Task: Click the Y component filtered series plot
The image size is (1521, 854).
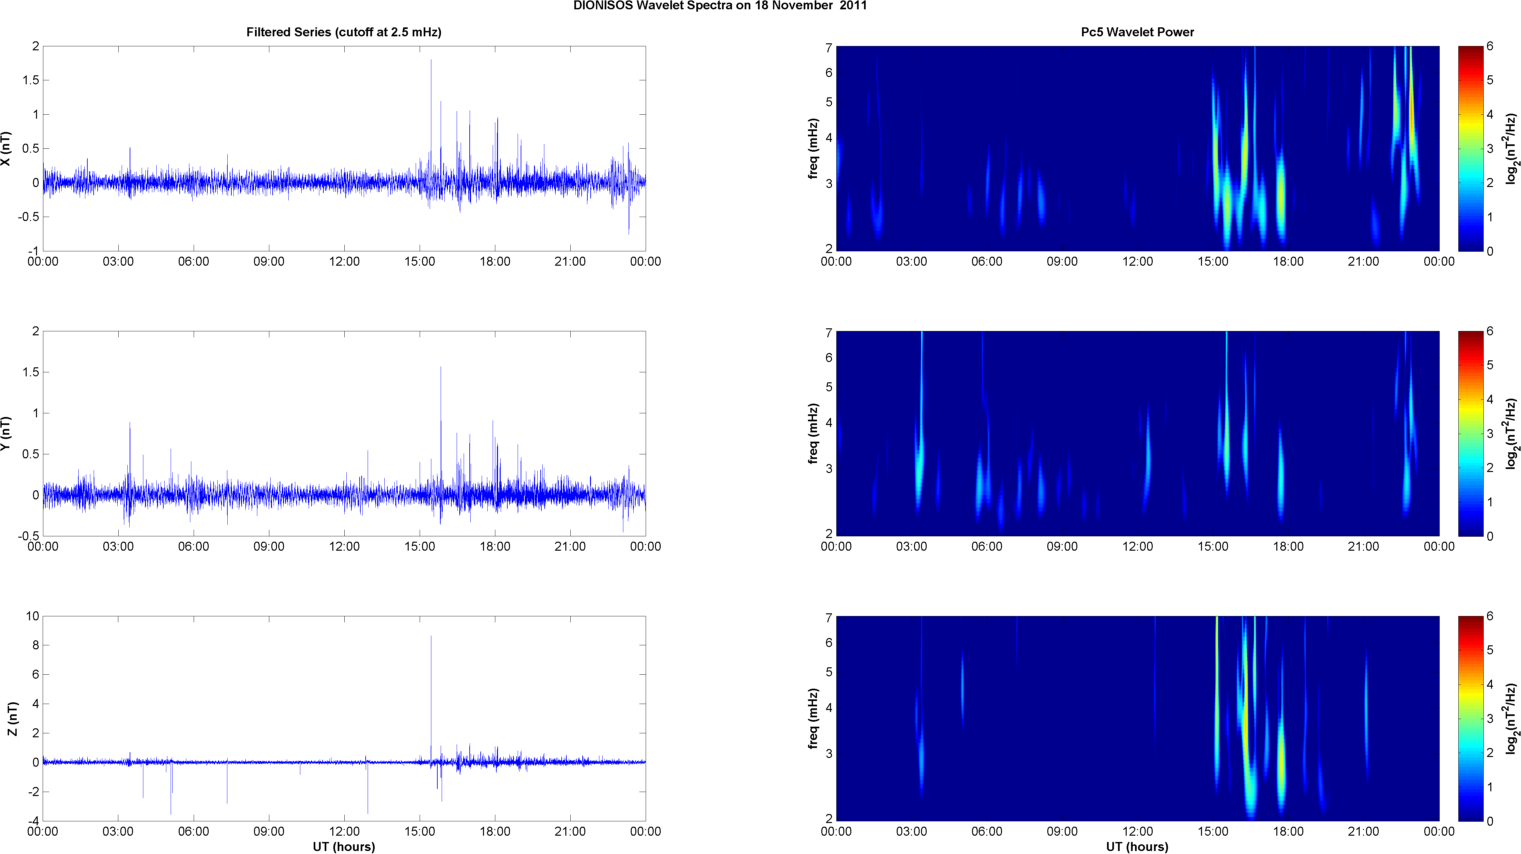Action: tap(344, 433)
